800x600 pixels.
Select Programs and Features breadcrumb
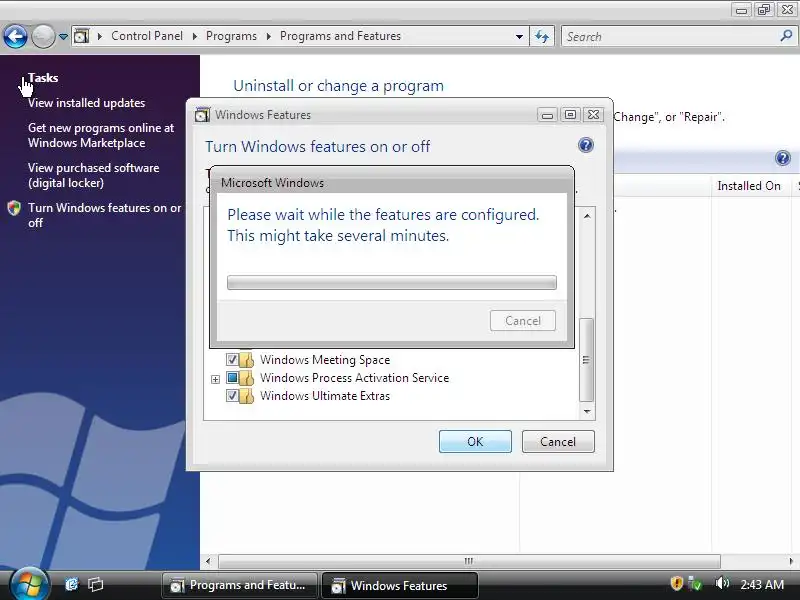point(340,36)
